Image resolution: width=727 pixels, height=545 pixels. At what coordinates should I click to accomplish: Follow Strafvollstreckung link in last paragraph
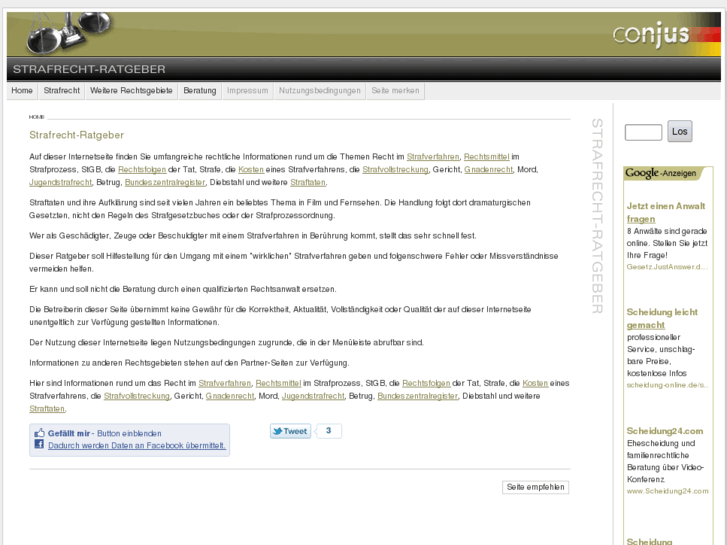point(137,396)
